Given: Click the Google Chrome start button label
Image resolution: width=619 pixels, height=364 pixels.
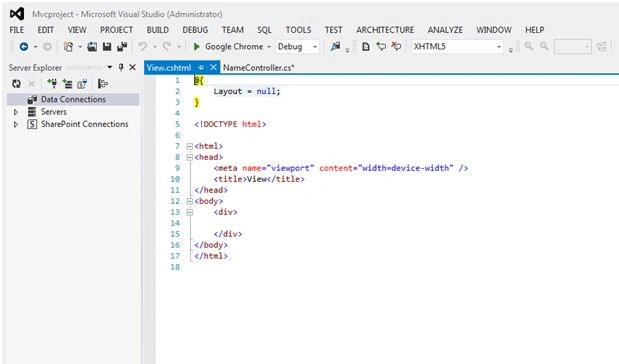Looking at the screenshot, I should point(234,47).
